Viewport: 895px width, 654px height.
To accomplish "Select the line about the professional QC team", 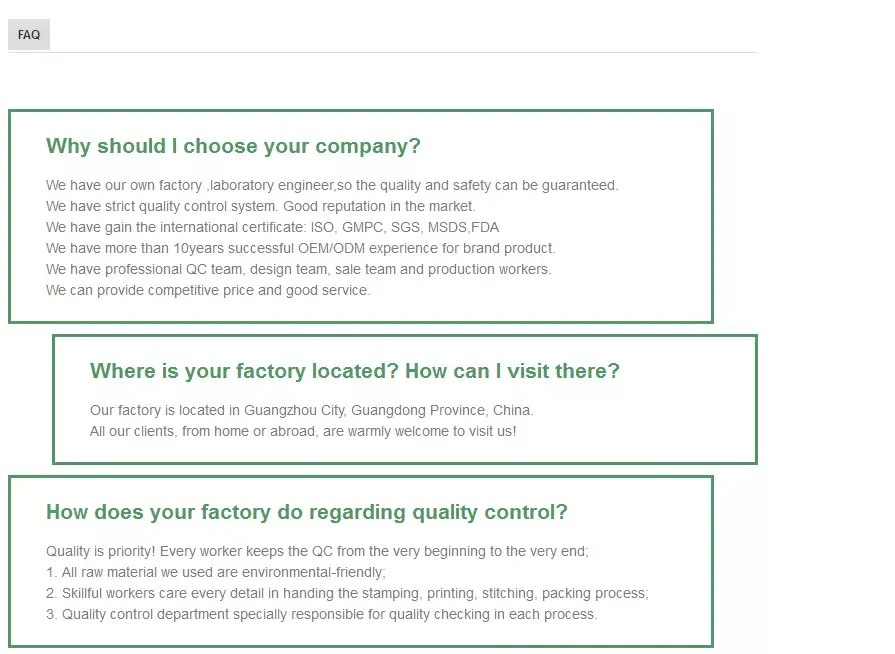I will click(x=298, y=269).
